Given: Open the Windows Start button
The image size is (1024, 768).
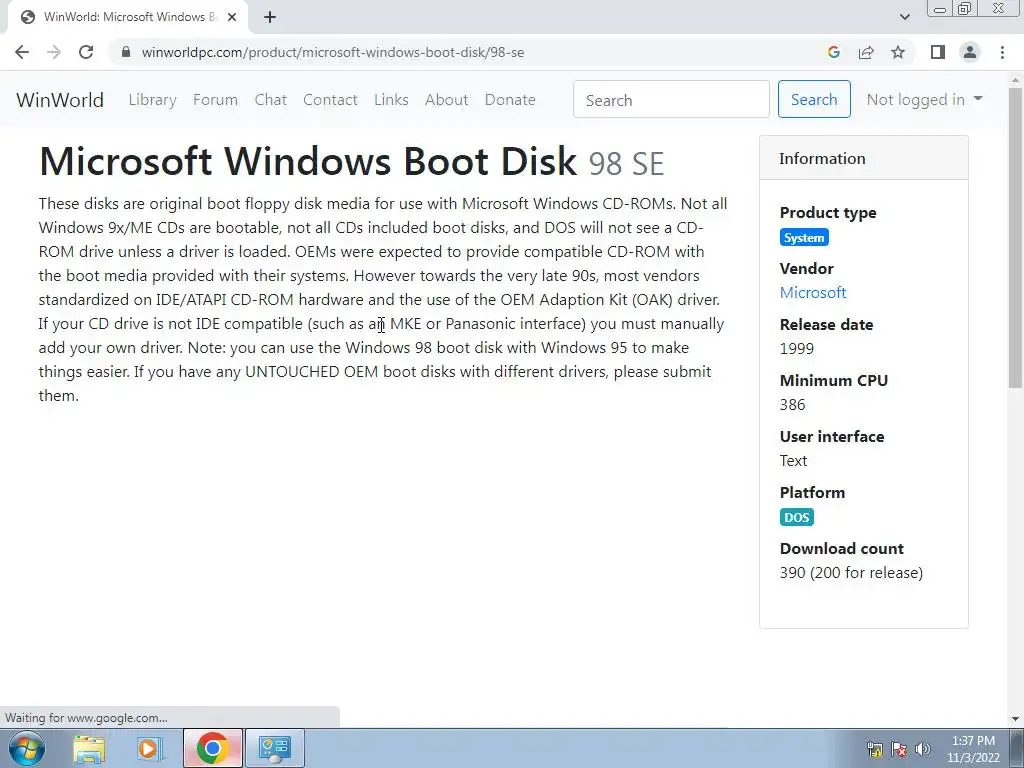Looking at the screenshot, I should [x=26, y=748].
